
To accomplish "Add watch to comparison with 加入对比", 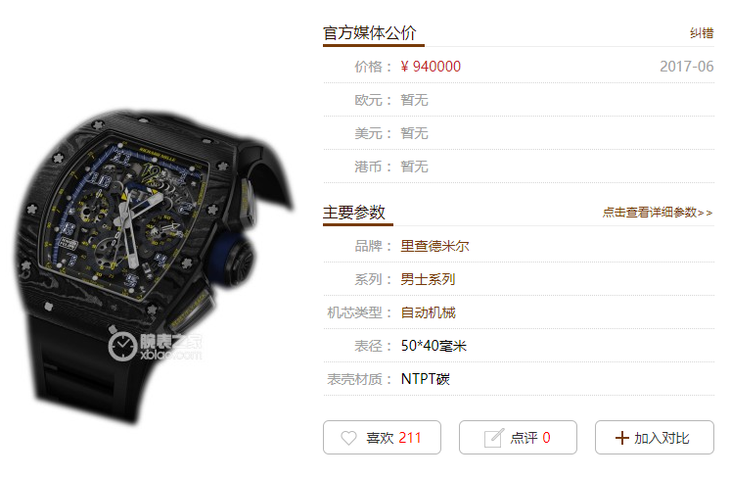I will pyautogui.click(x=654, y=438).
